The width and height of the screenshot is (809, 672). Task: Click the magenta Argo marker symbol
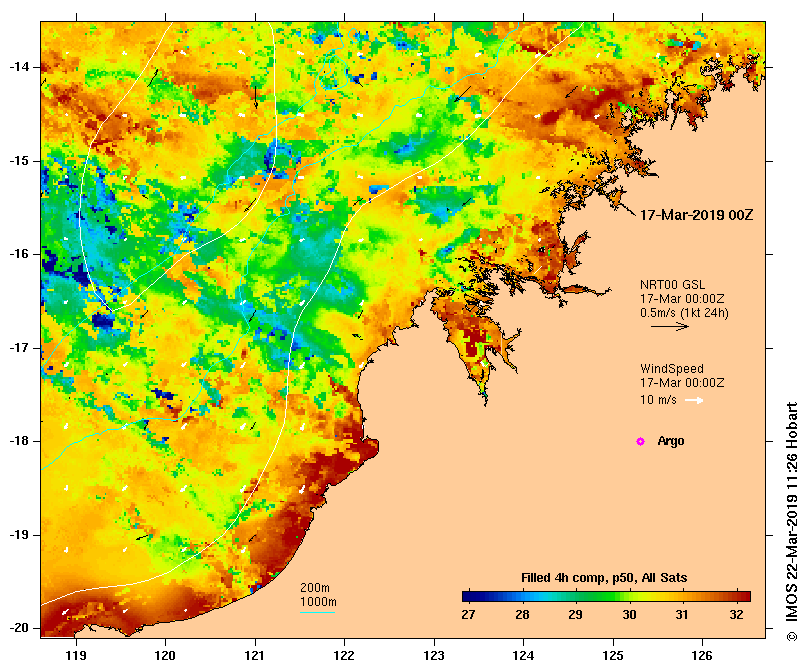pyautogui.click(x=640, y=441)
